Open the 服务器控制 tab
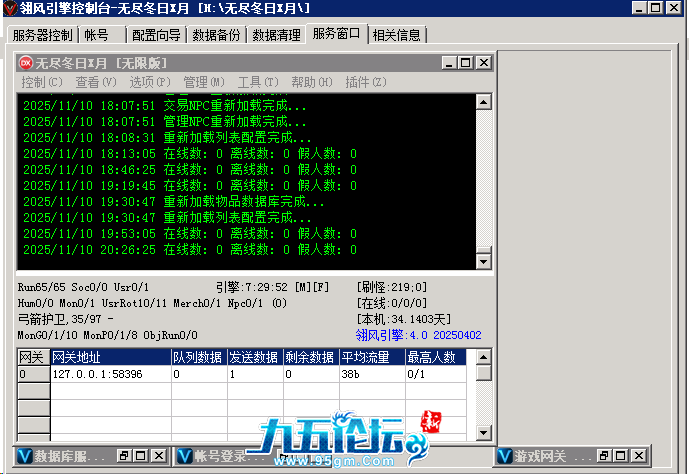Image resolution: width=689 pixels, height=474 pixels. (x=42, y=35)
